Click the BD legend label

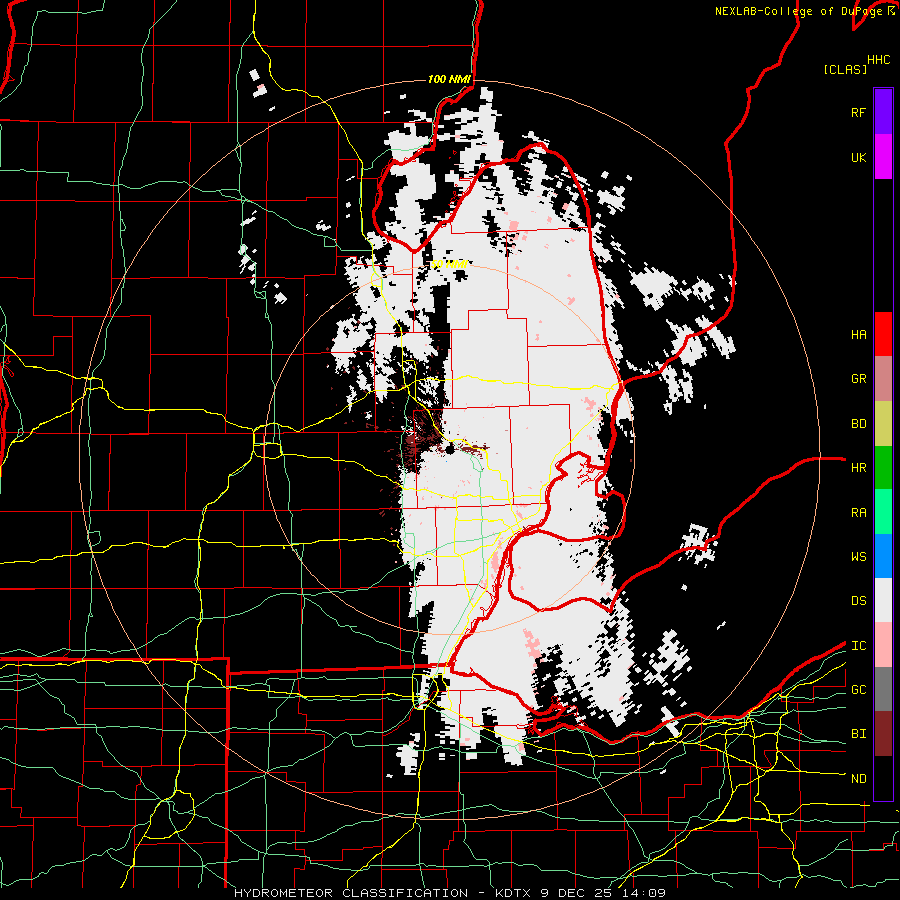(x=859, y=424)
